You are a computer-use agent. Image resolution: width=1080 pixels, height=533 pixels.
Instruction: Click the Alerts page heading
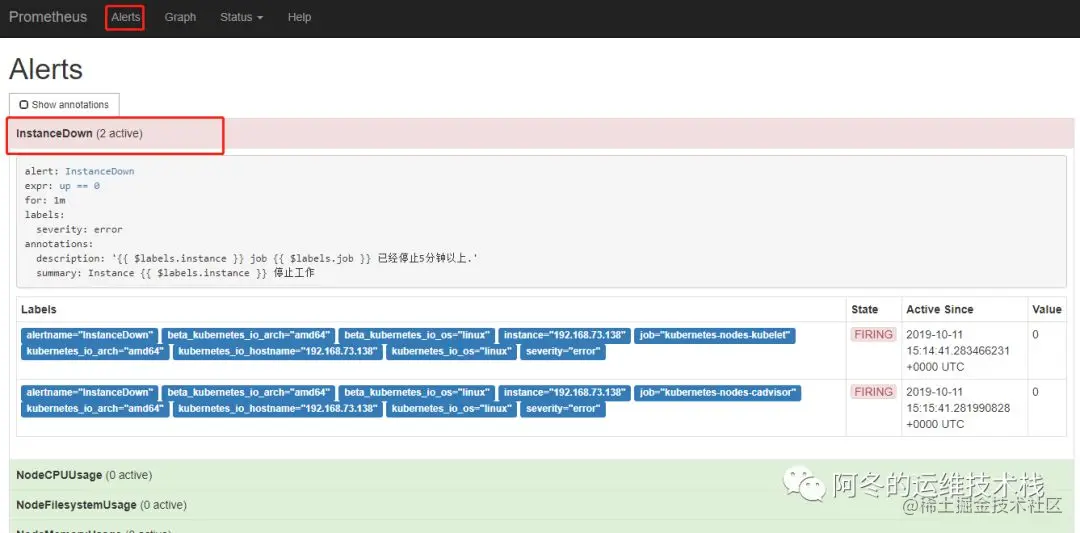coord(46,70)
